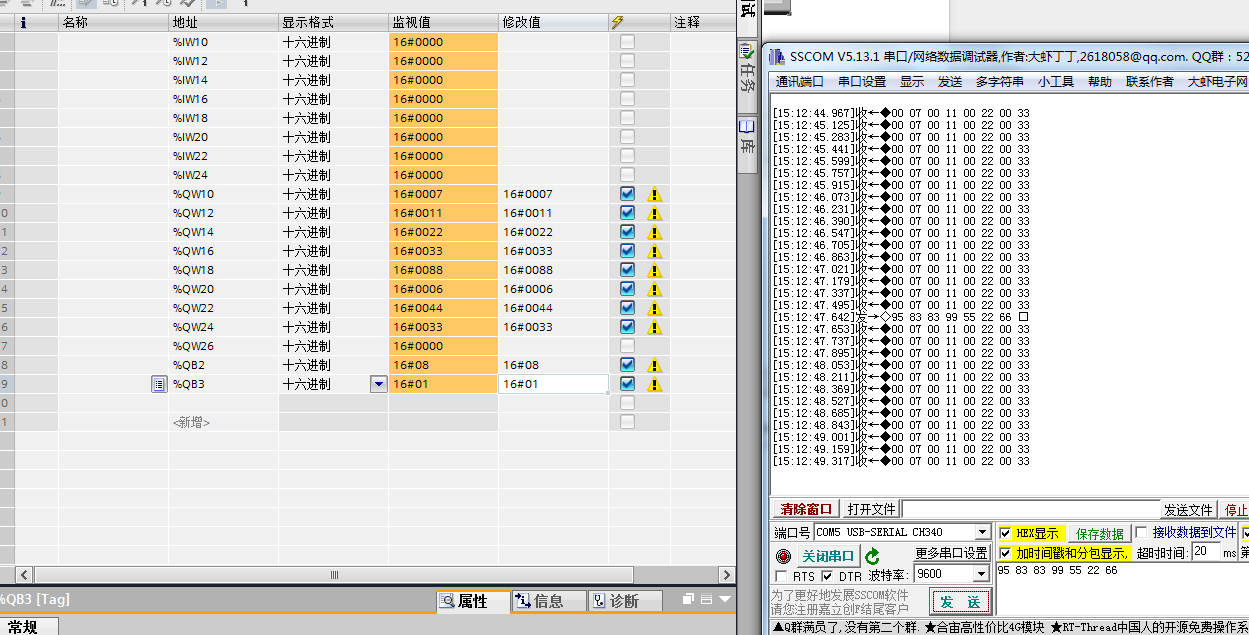Click the warning triangle in the %QW10 row

coord(655,194)
